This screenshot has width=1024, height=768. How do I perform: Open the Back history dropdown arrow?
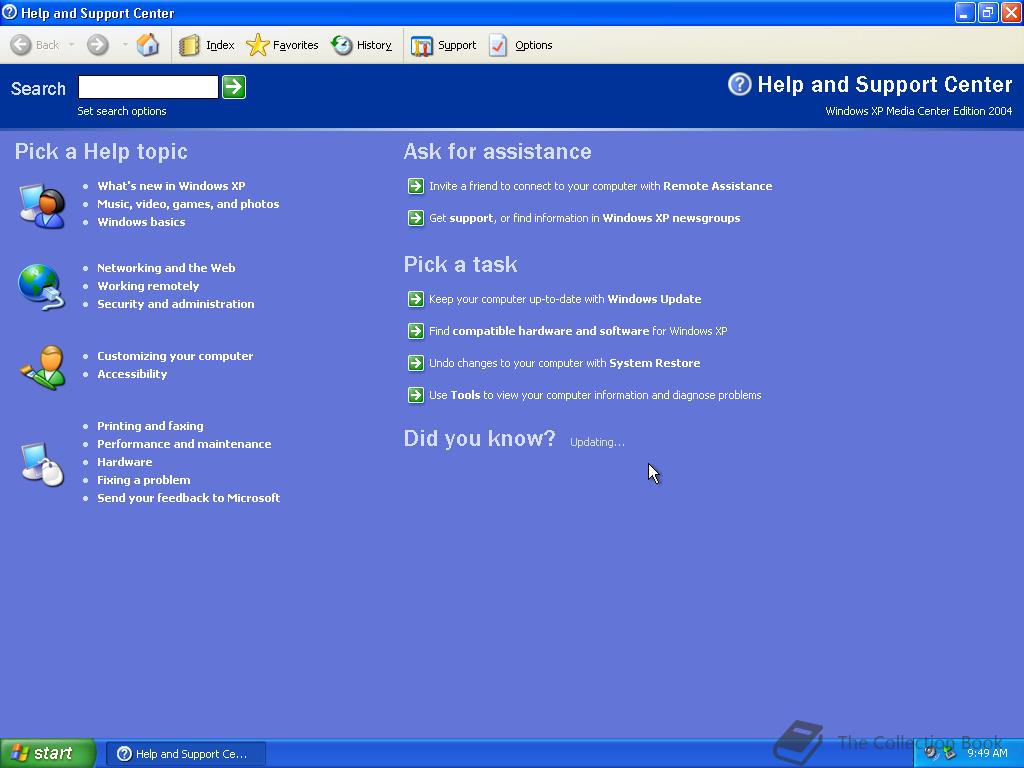71,45
